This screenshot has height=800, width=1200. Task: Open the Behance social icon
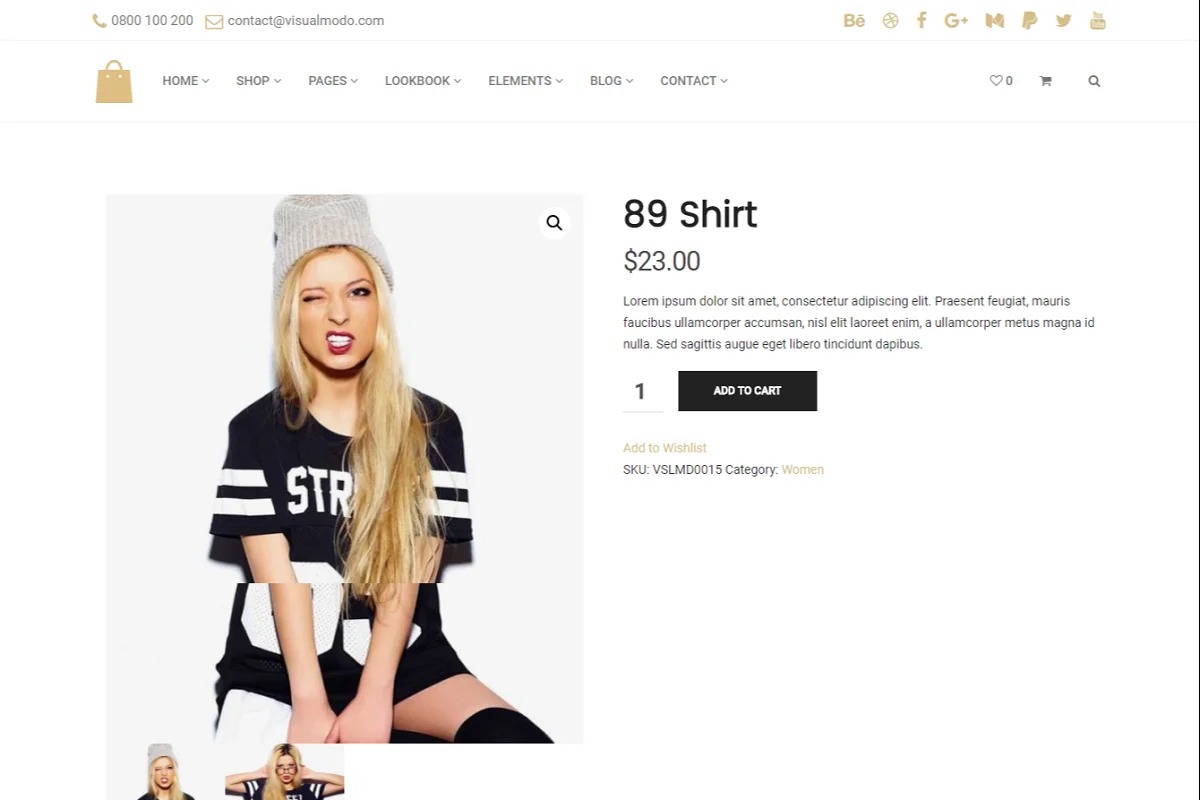pyautogui.click(x=854, y=20)
